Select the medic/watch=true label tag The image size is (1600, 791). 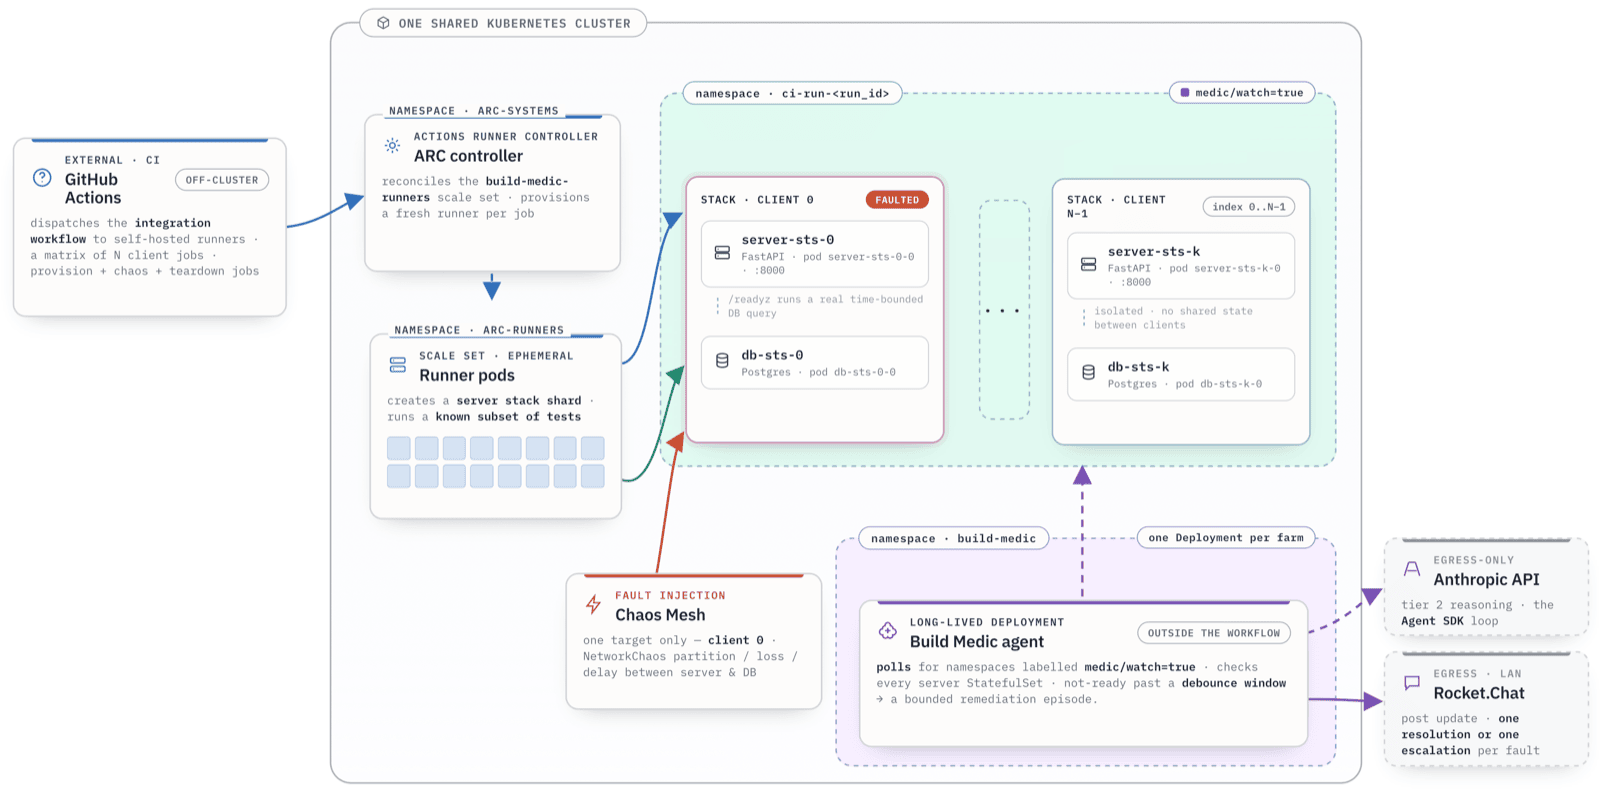pyautogui.click(x=1241, y=93)
